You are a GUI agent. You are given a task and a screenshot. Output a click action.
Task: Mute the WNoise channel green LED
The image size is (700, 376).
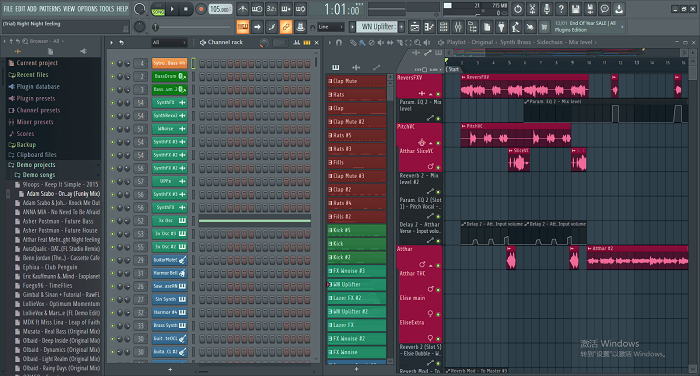coord(112,129)
